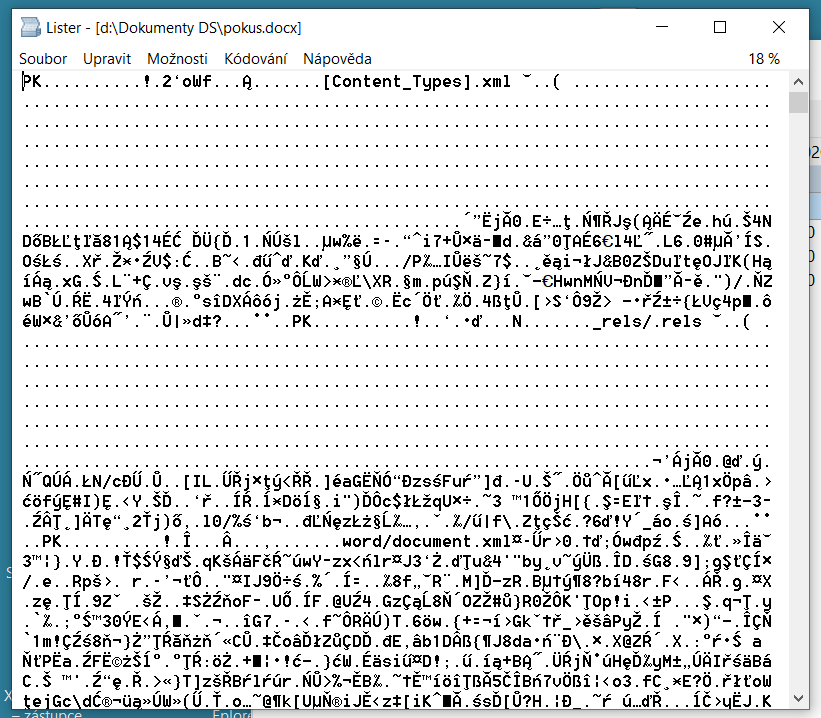The image size is (821, 718).
Task: Click the PK marker on word/document.xml line
Action: pyautogui.click(x=50, y=541)
